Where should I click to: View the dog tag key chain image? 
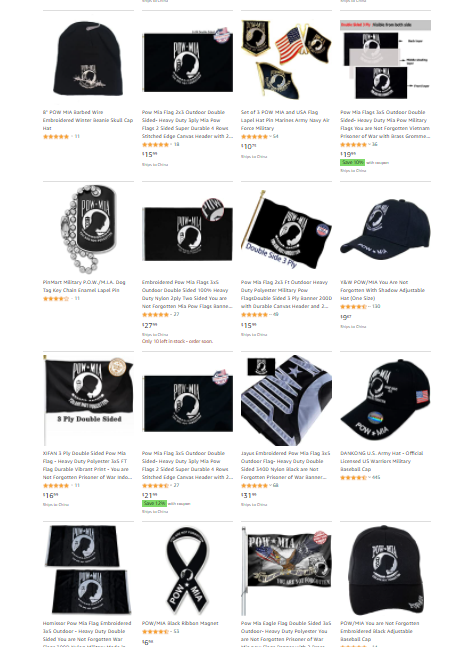pos(88,228)
